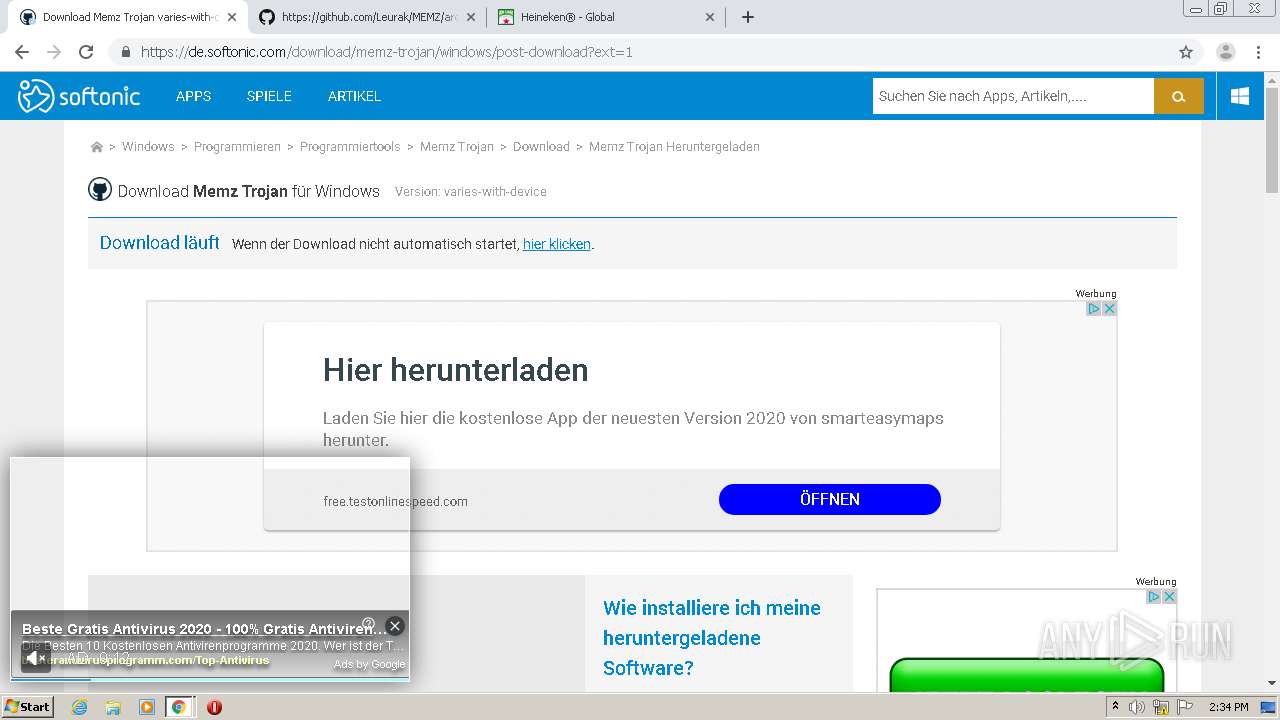Go back with the browser back arrow
The width and height of the screenshot is (1280, 720).
coord(22,52)
